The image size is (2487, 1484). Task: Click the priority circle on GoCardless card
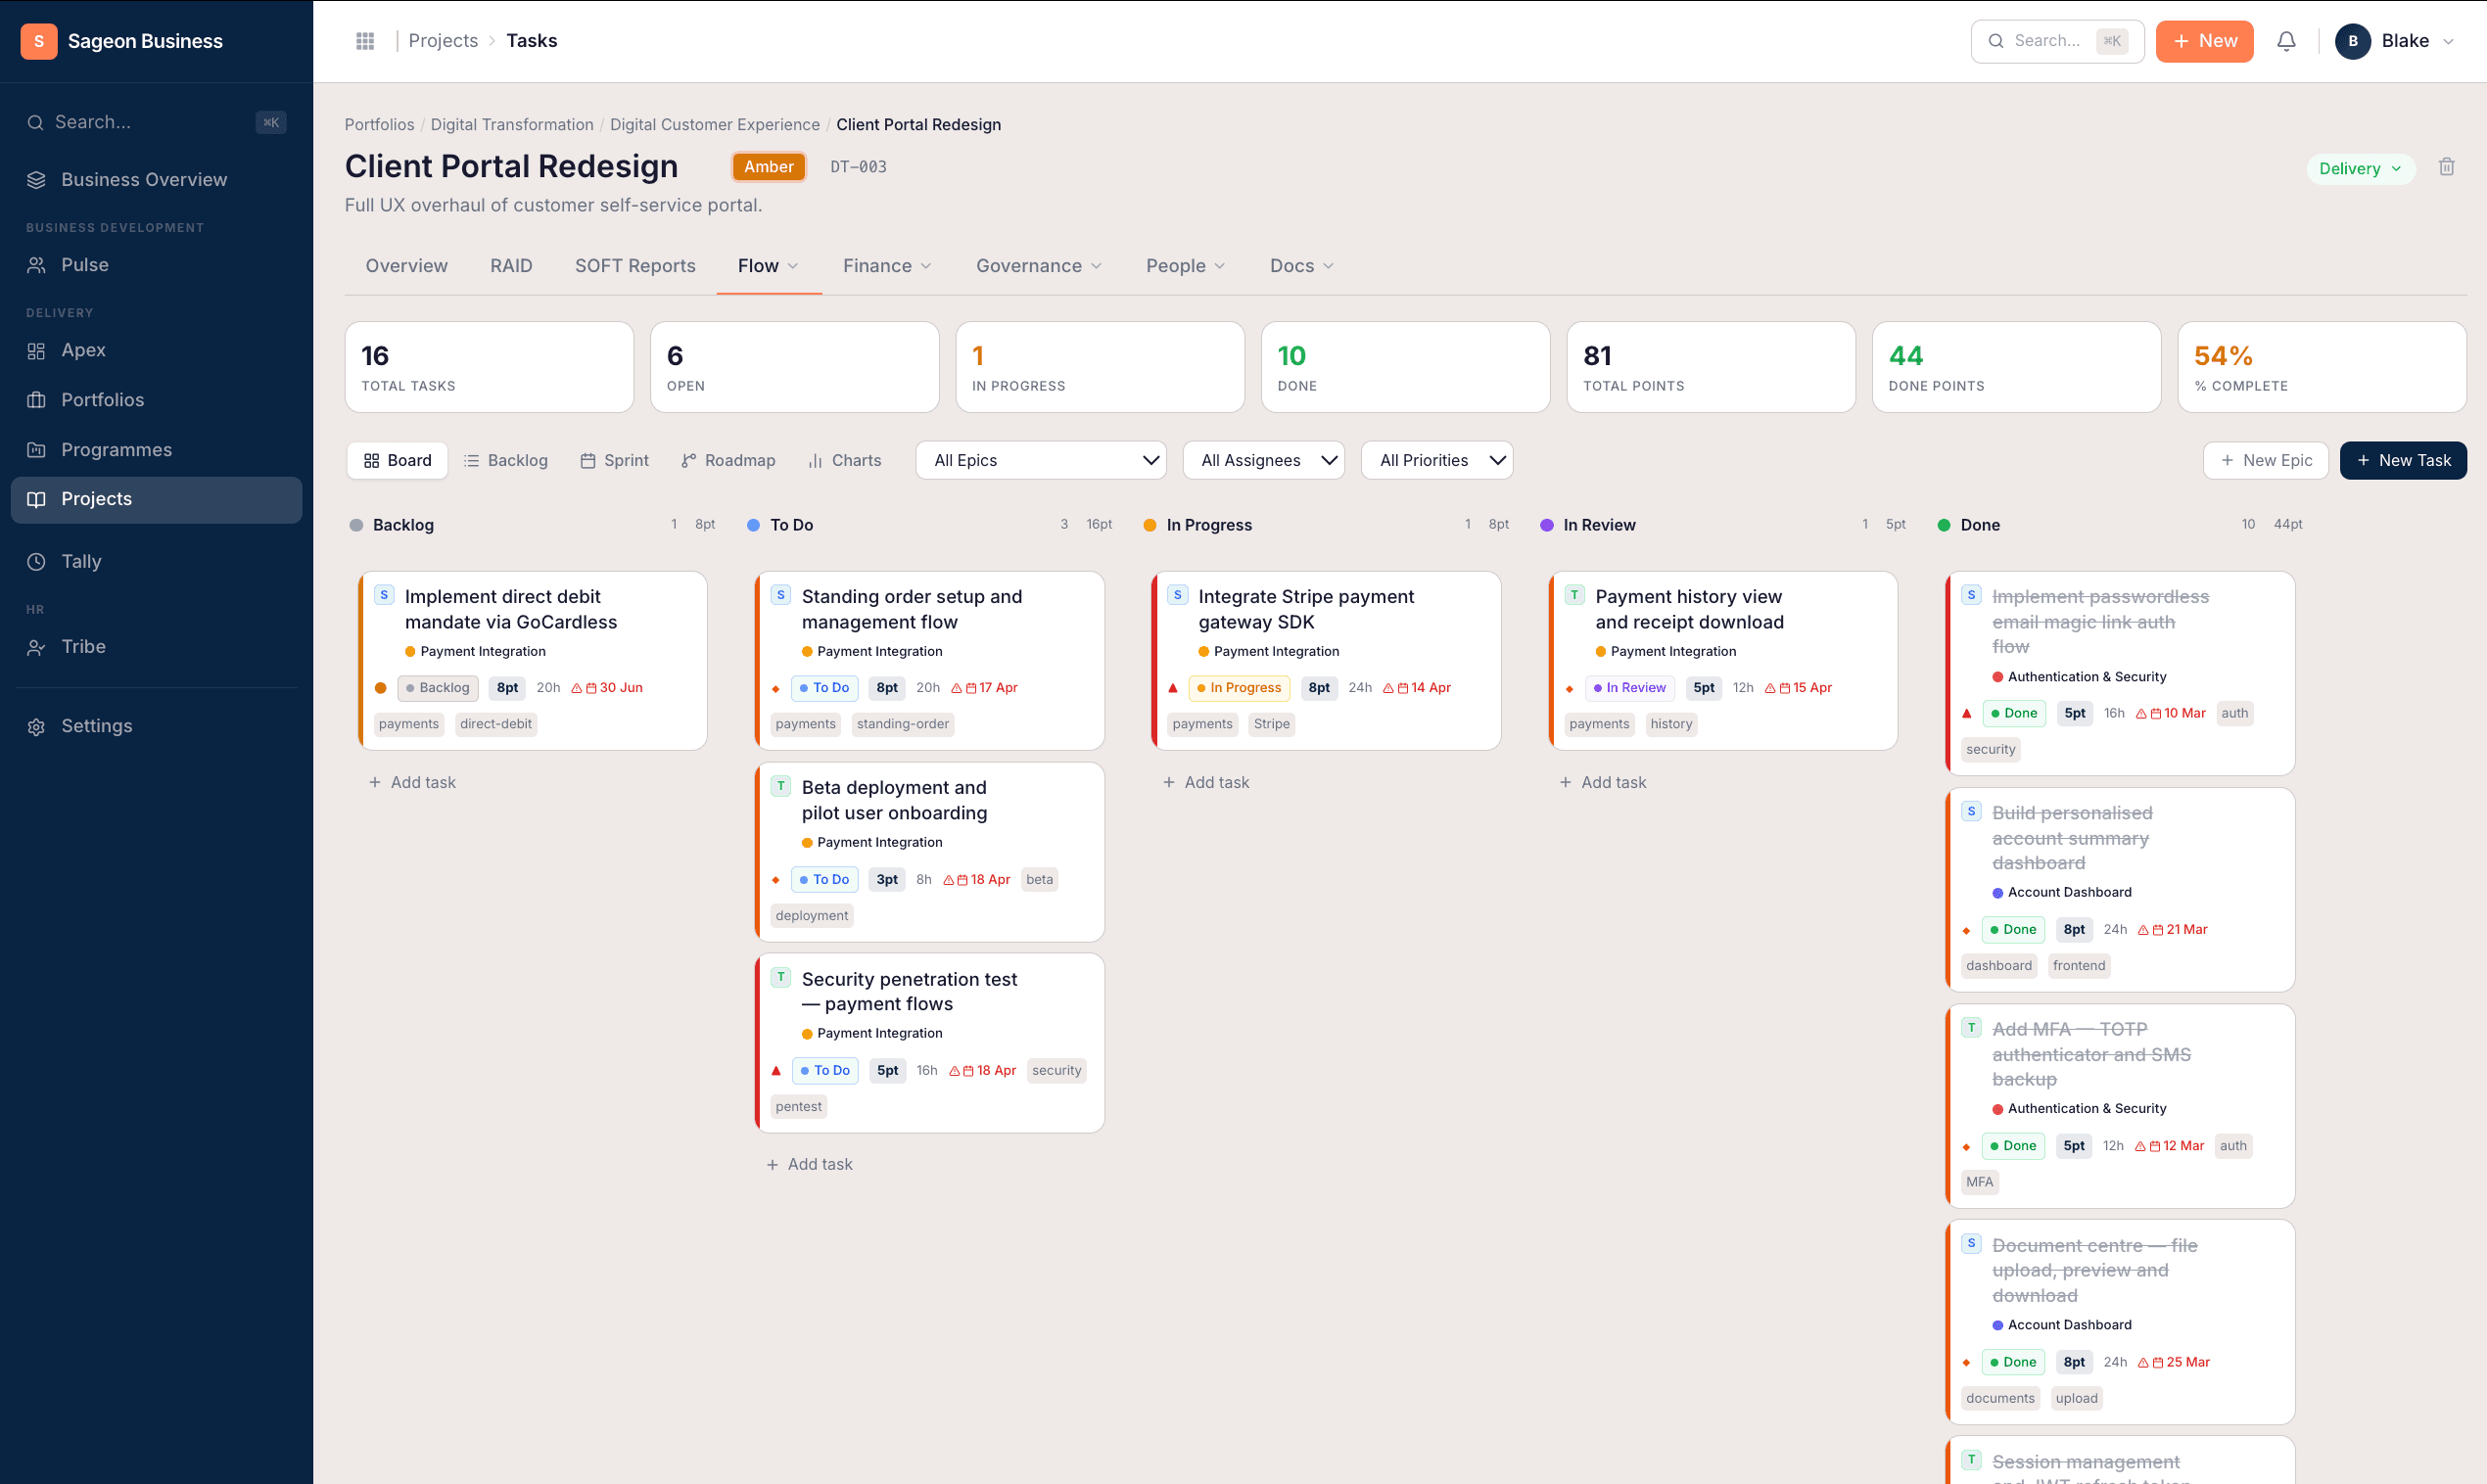tap(381, 688)
